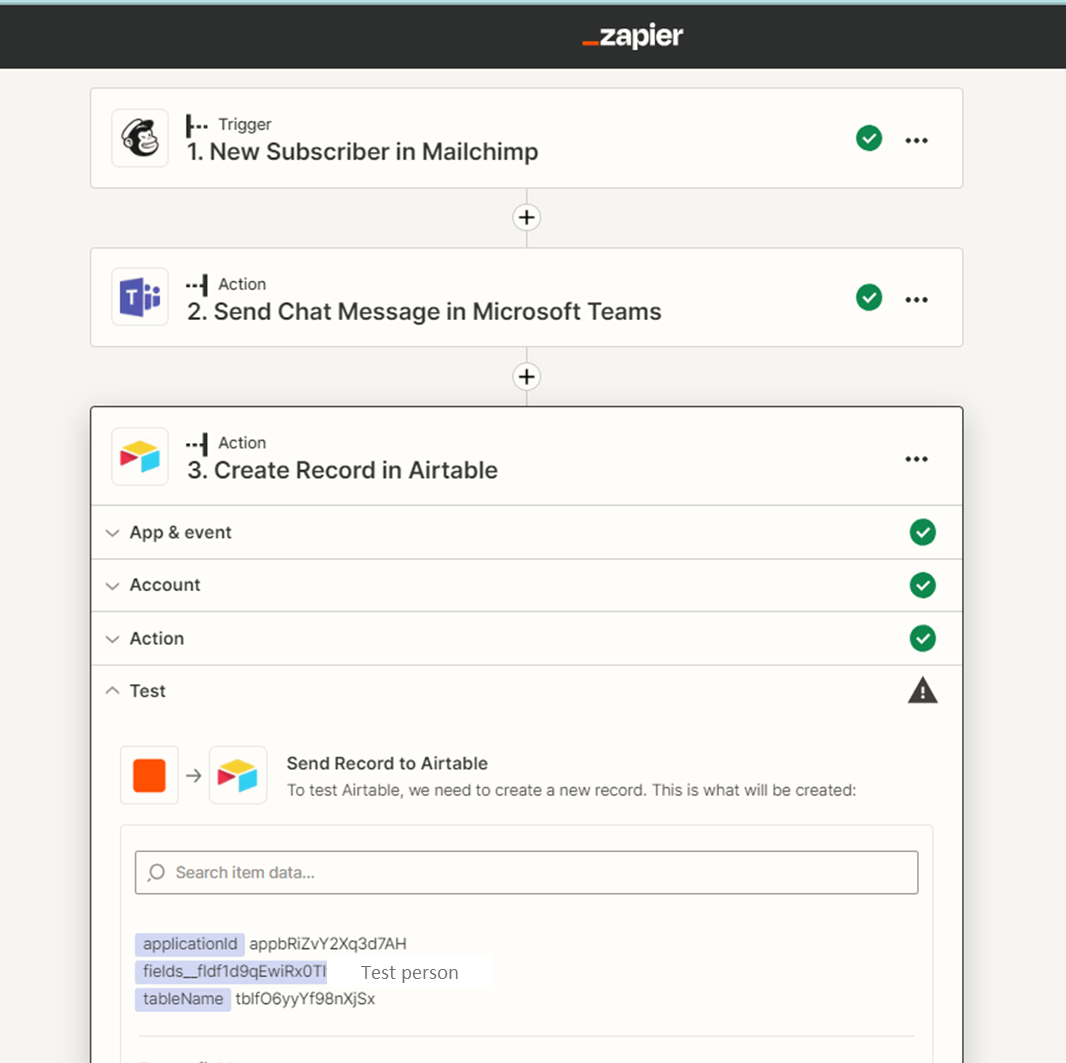1066x1063 pixels.
Task: Click Airtable icon beside Send Record text
Action: (238, 776)
